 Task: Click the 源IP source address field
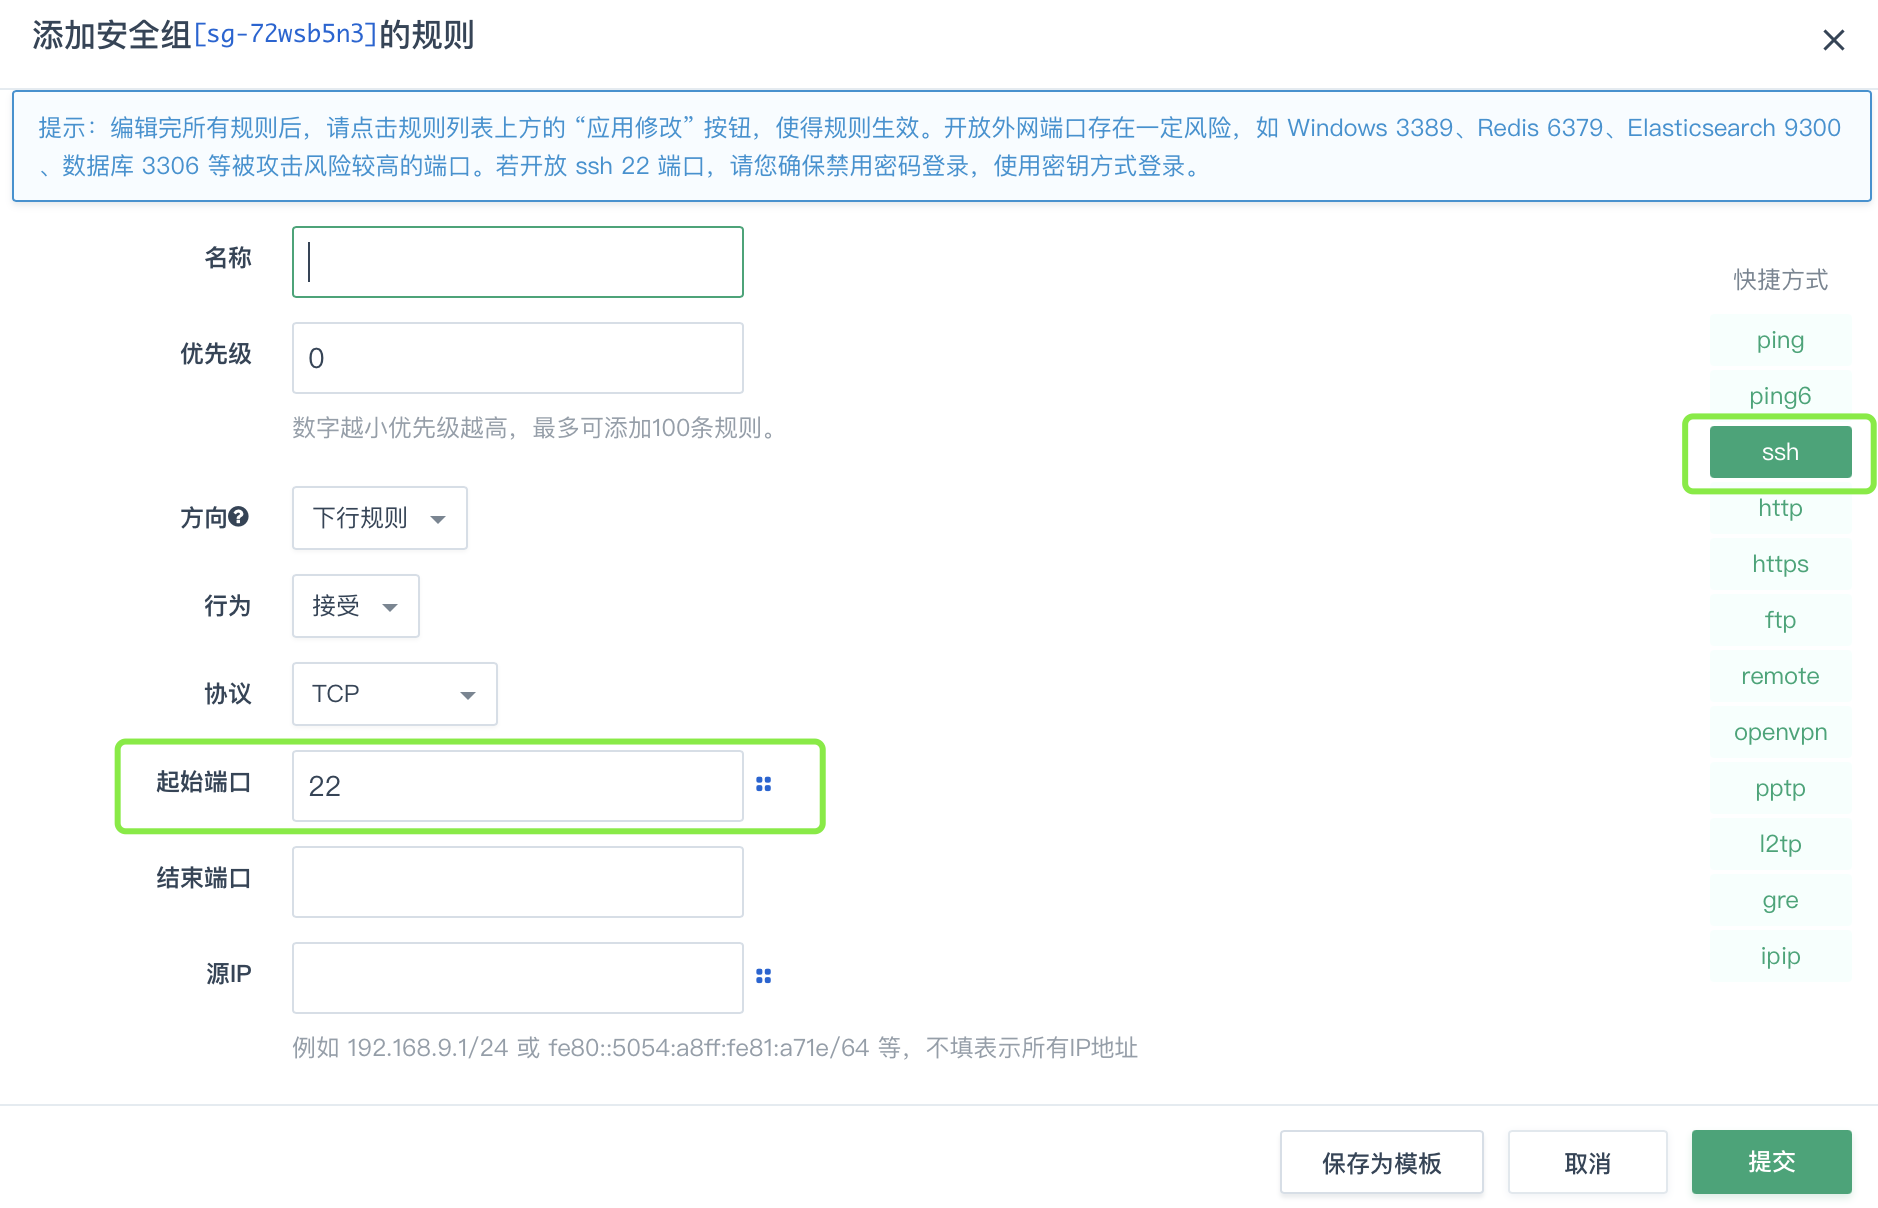[518, 978]
